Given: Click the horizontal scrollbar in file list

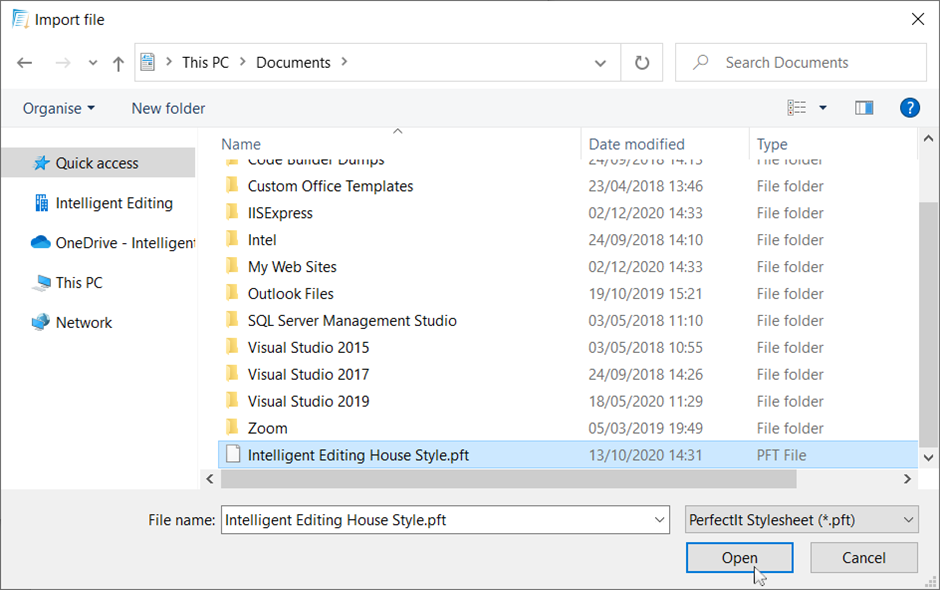Looking at the screenshot, I should click(x=508, y=479).
